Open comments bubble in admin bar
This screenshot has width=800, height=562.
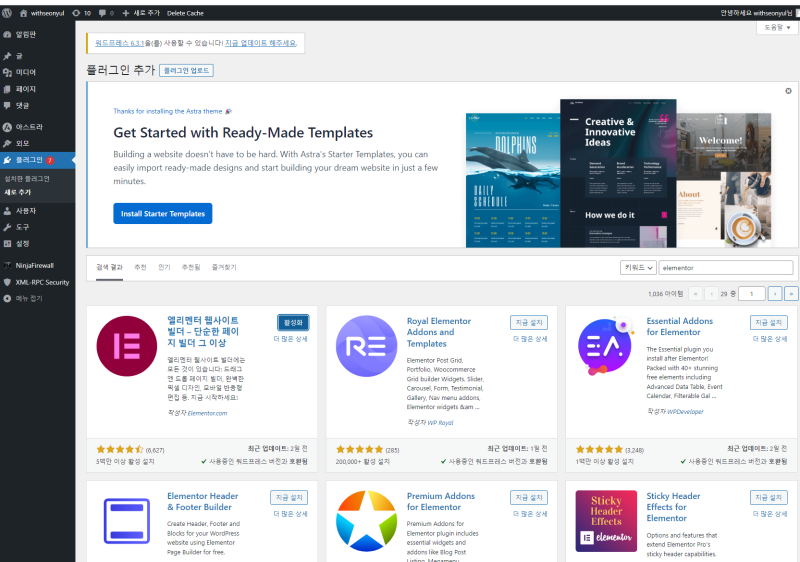[103, 13]
